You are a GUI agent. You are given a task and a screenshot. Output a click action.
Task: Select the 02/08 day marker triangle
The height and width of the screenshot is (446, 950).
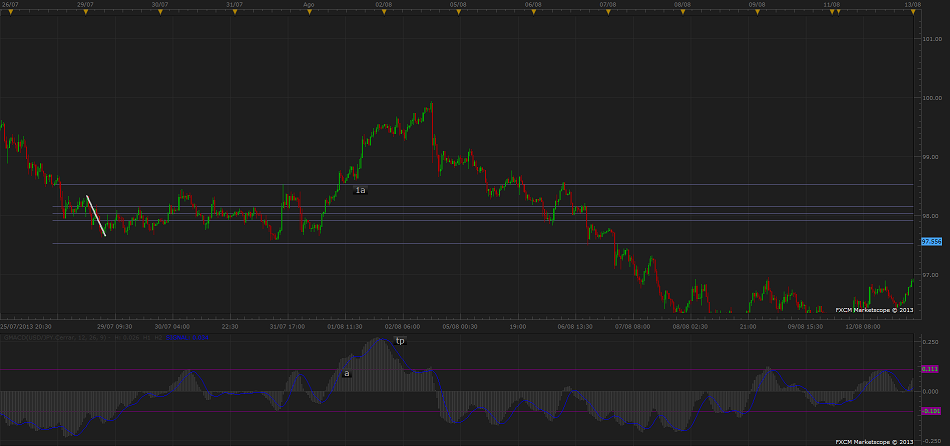(x=382, y=11)
